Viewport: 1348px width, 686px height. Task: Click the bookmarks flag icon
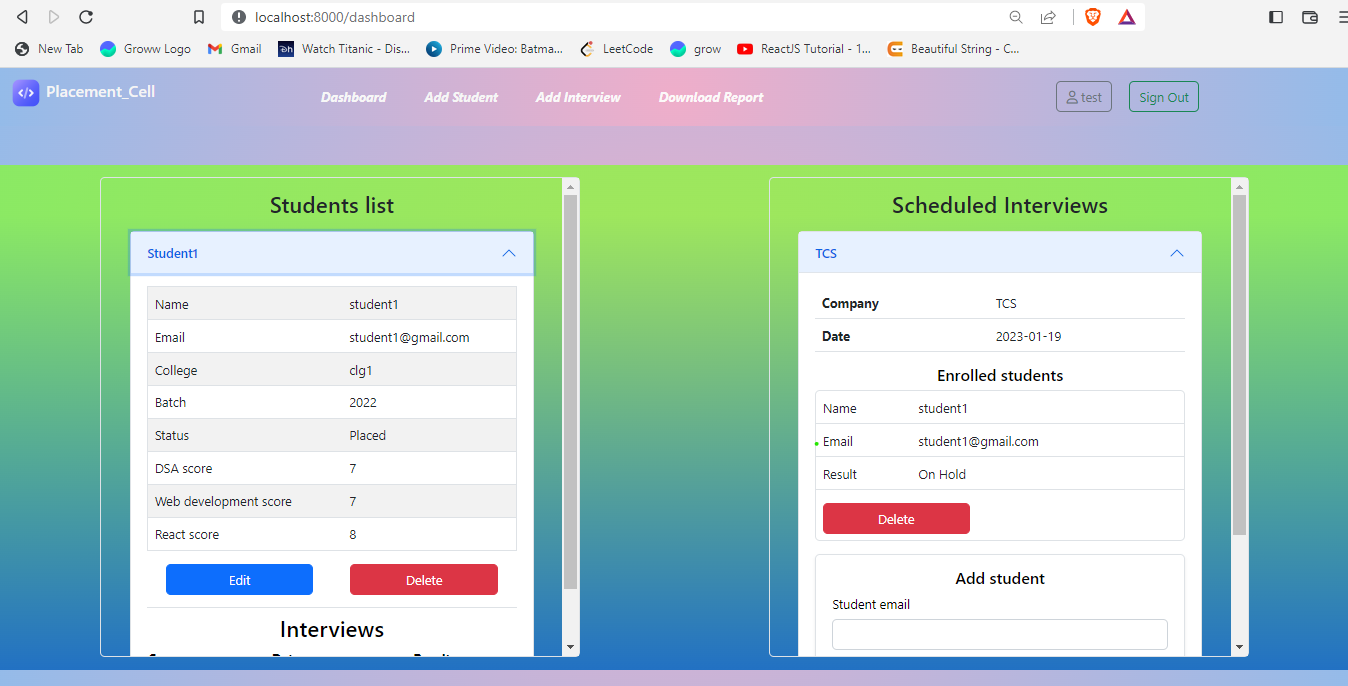pos(198,16)
